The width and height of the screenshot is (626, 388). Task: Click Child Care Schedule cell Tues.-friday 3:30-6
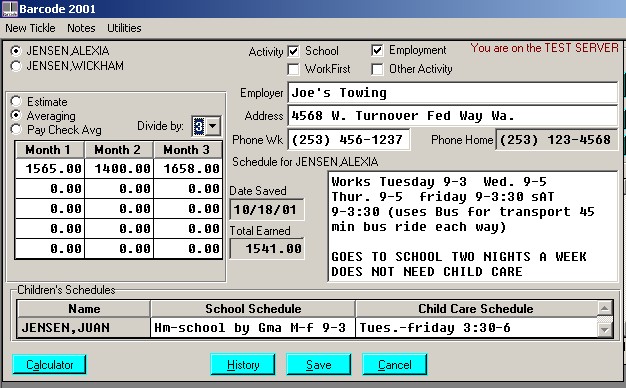[x=476, y=328]
